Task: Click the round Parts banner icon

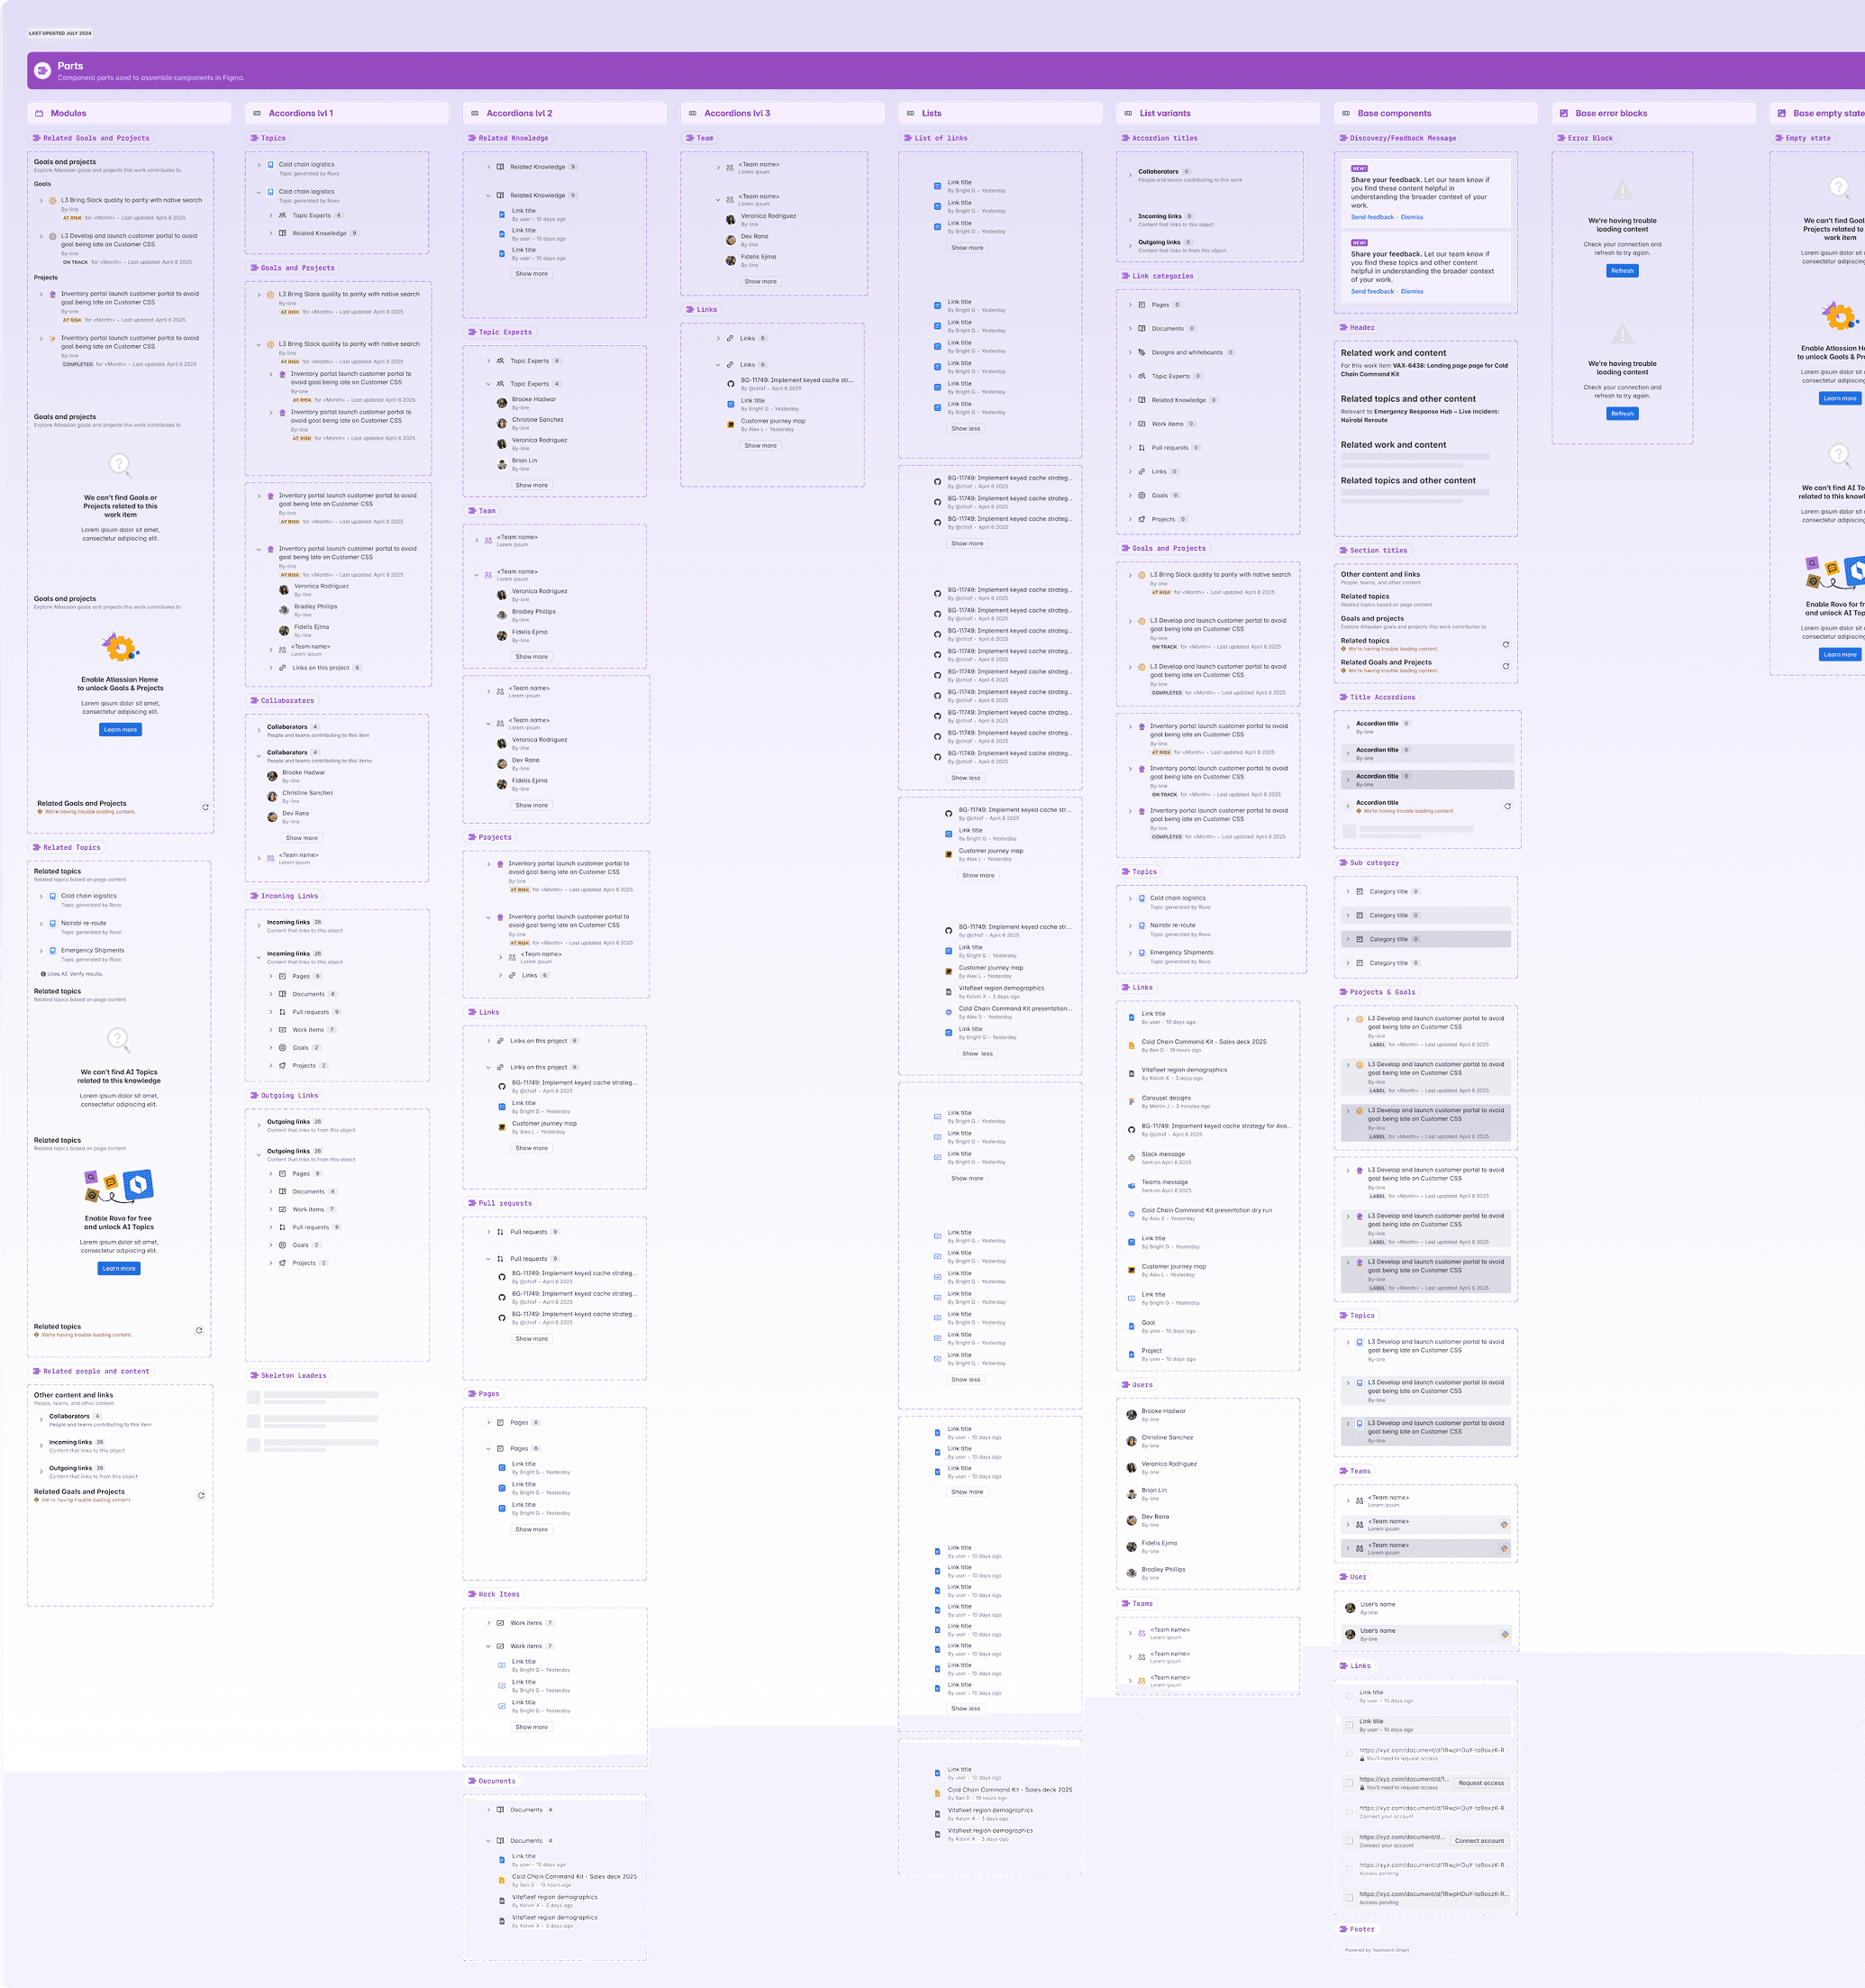Action: click(x=42, y=70)
